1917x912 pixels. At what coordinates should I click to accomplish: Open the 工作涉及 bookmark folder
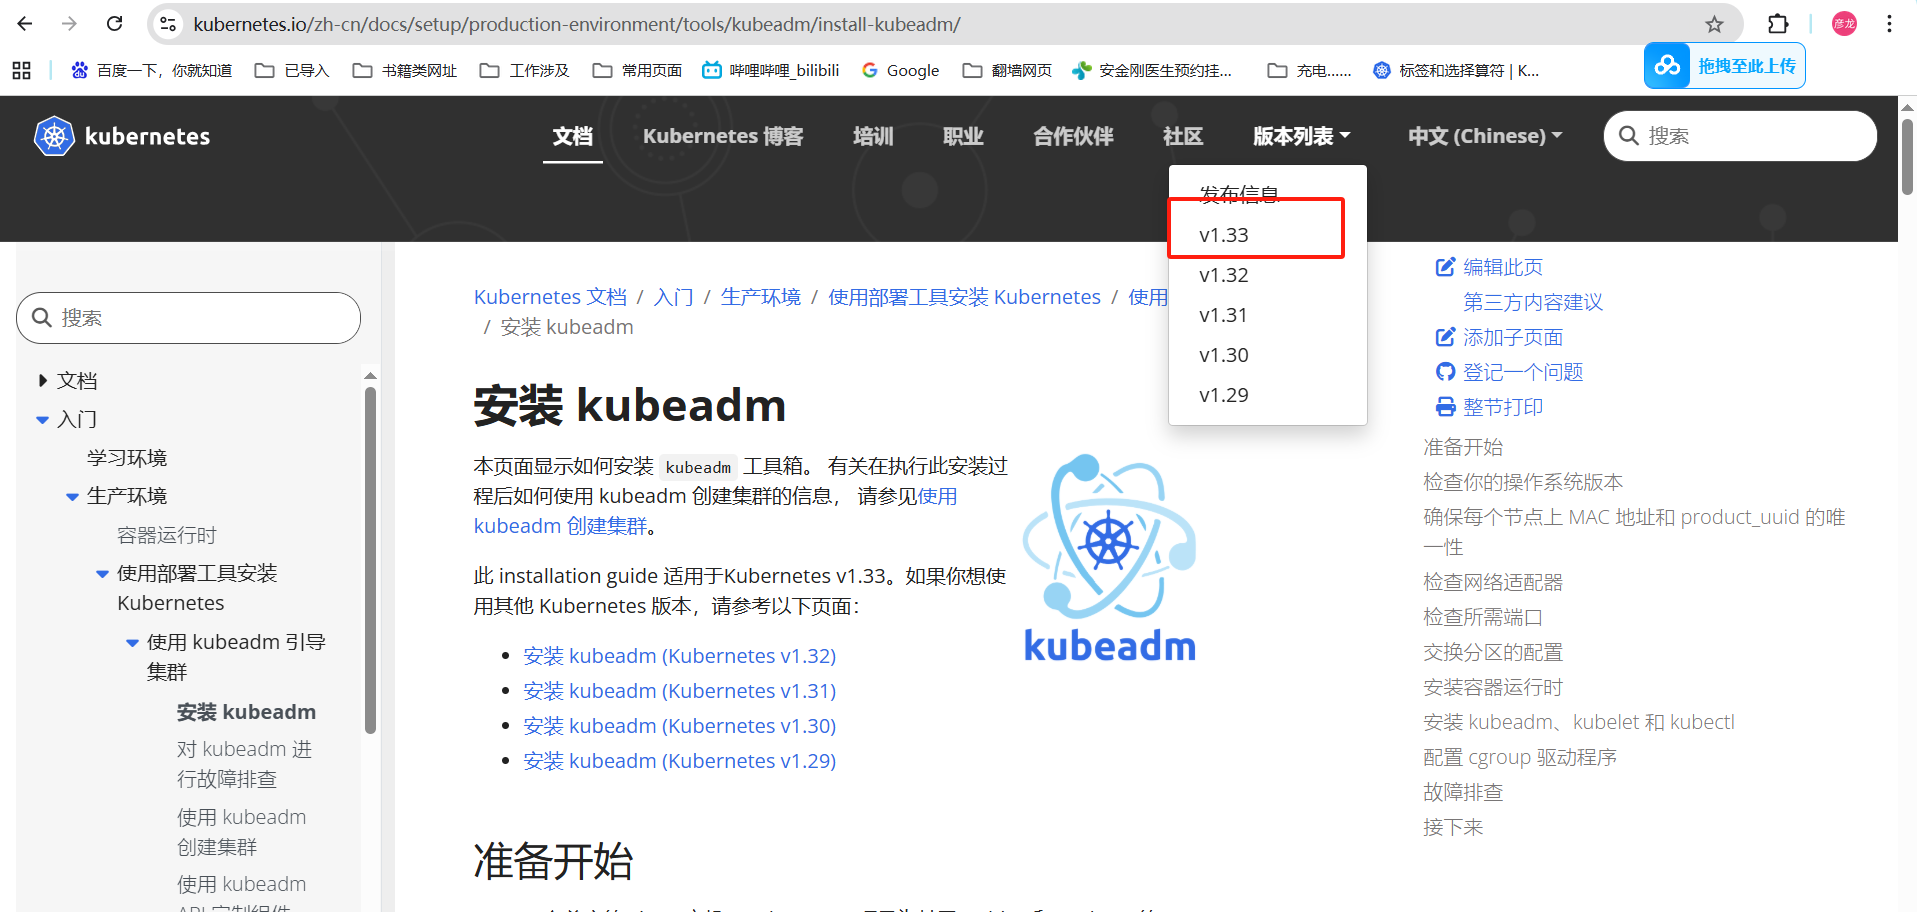point(525,70)
